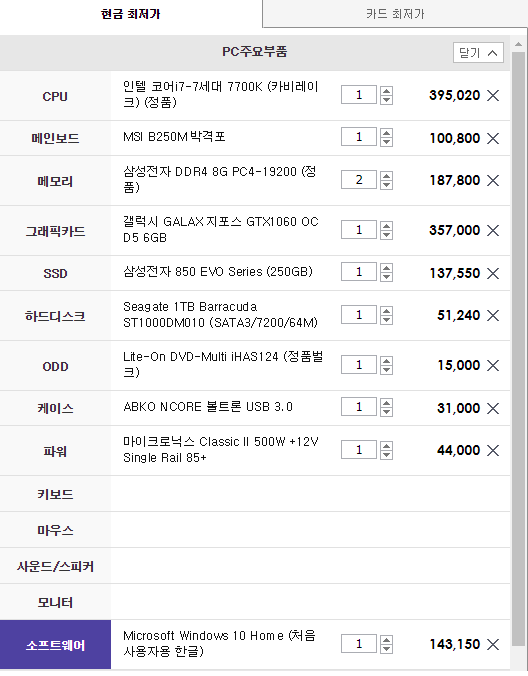The width and height of the screenshot is (528, 676).
Task: Collapse PC주요부품 section with 닫기 button
Action: tap(478, 53)
